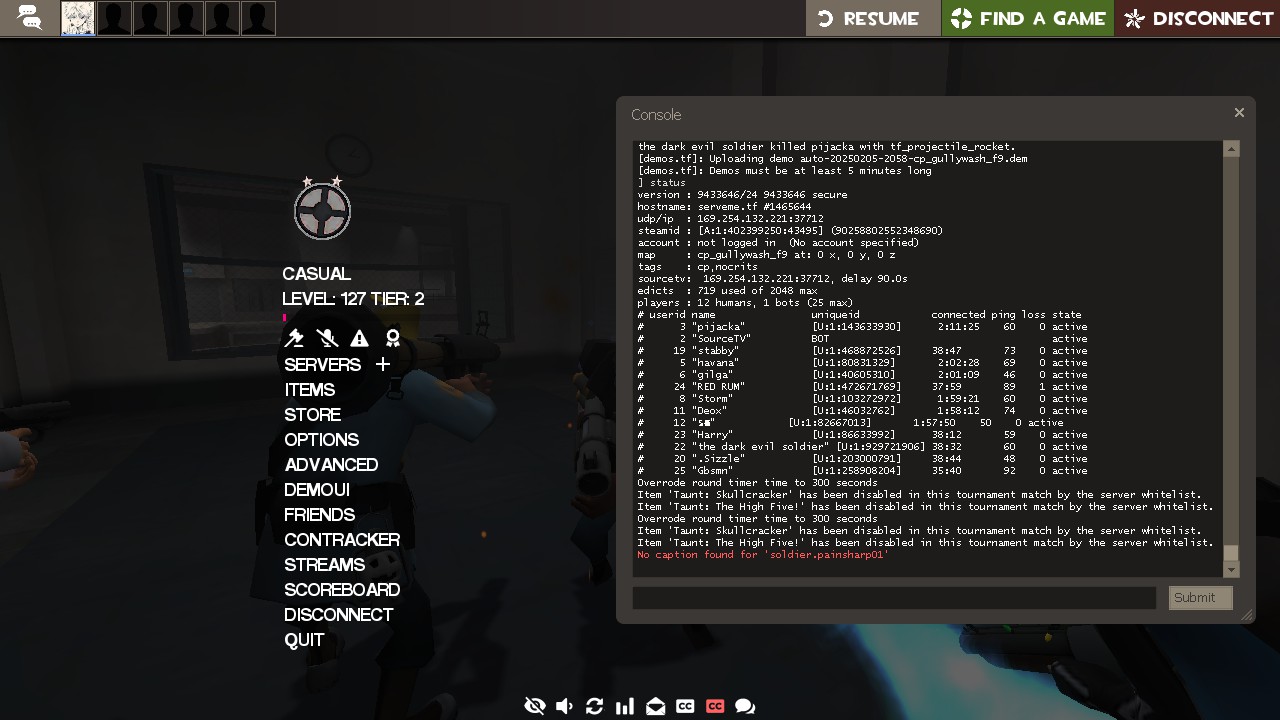Select the first party member avatar

[x=78, y=18]
